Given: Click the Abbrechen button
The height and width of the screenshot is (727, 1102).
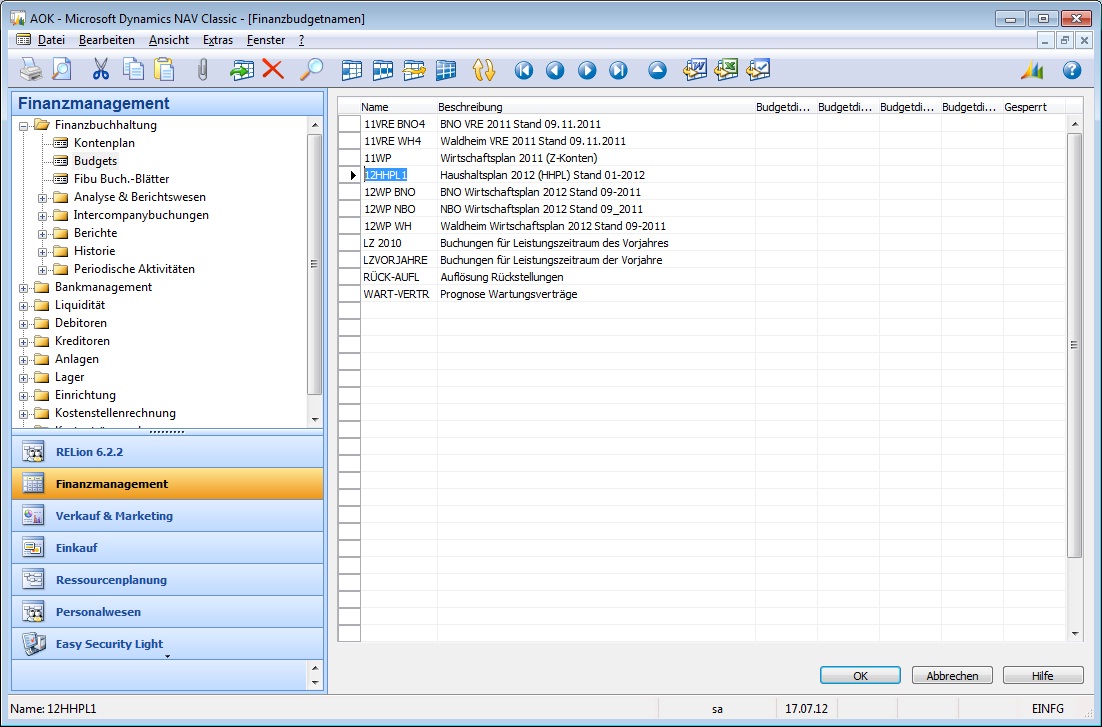Looking at the screenshot, I should 952,676.
